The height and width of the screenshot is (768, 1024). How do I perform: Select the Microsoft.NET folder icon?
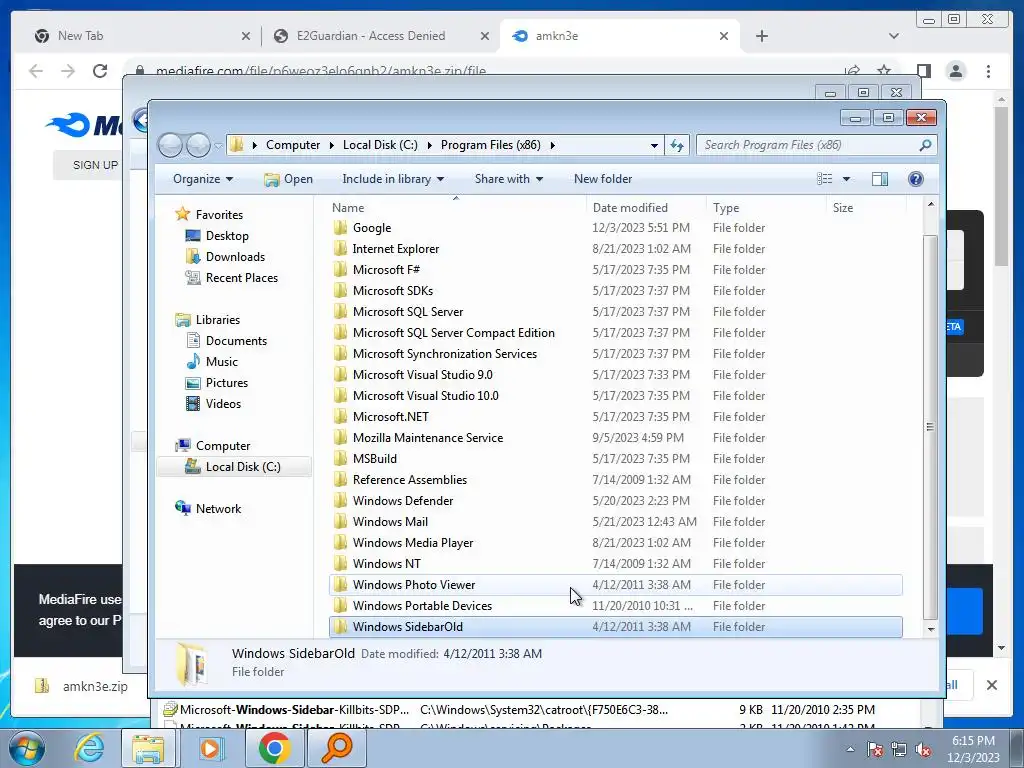pyautogui.click(x=340, y=417)
